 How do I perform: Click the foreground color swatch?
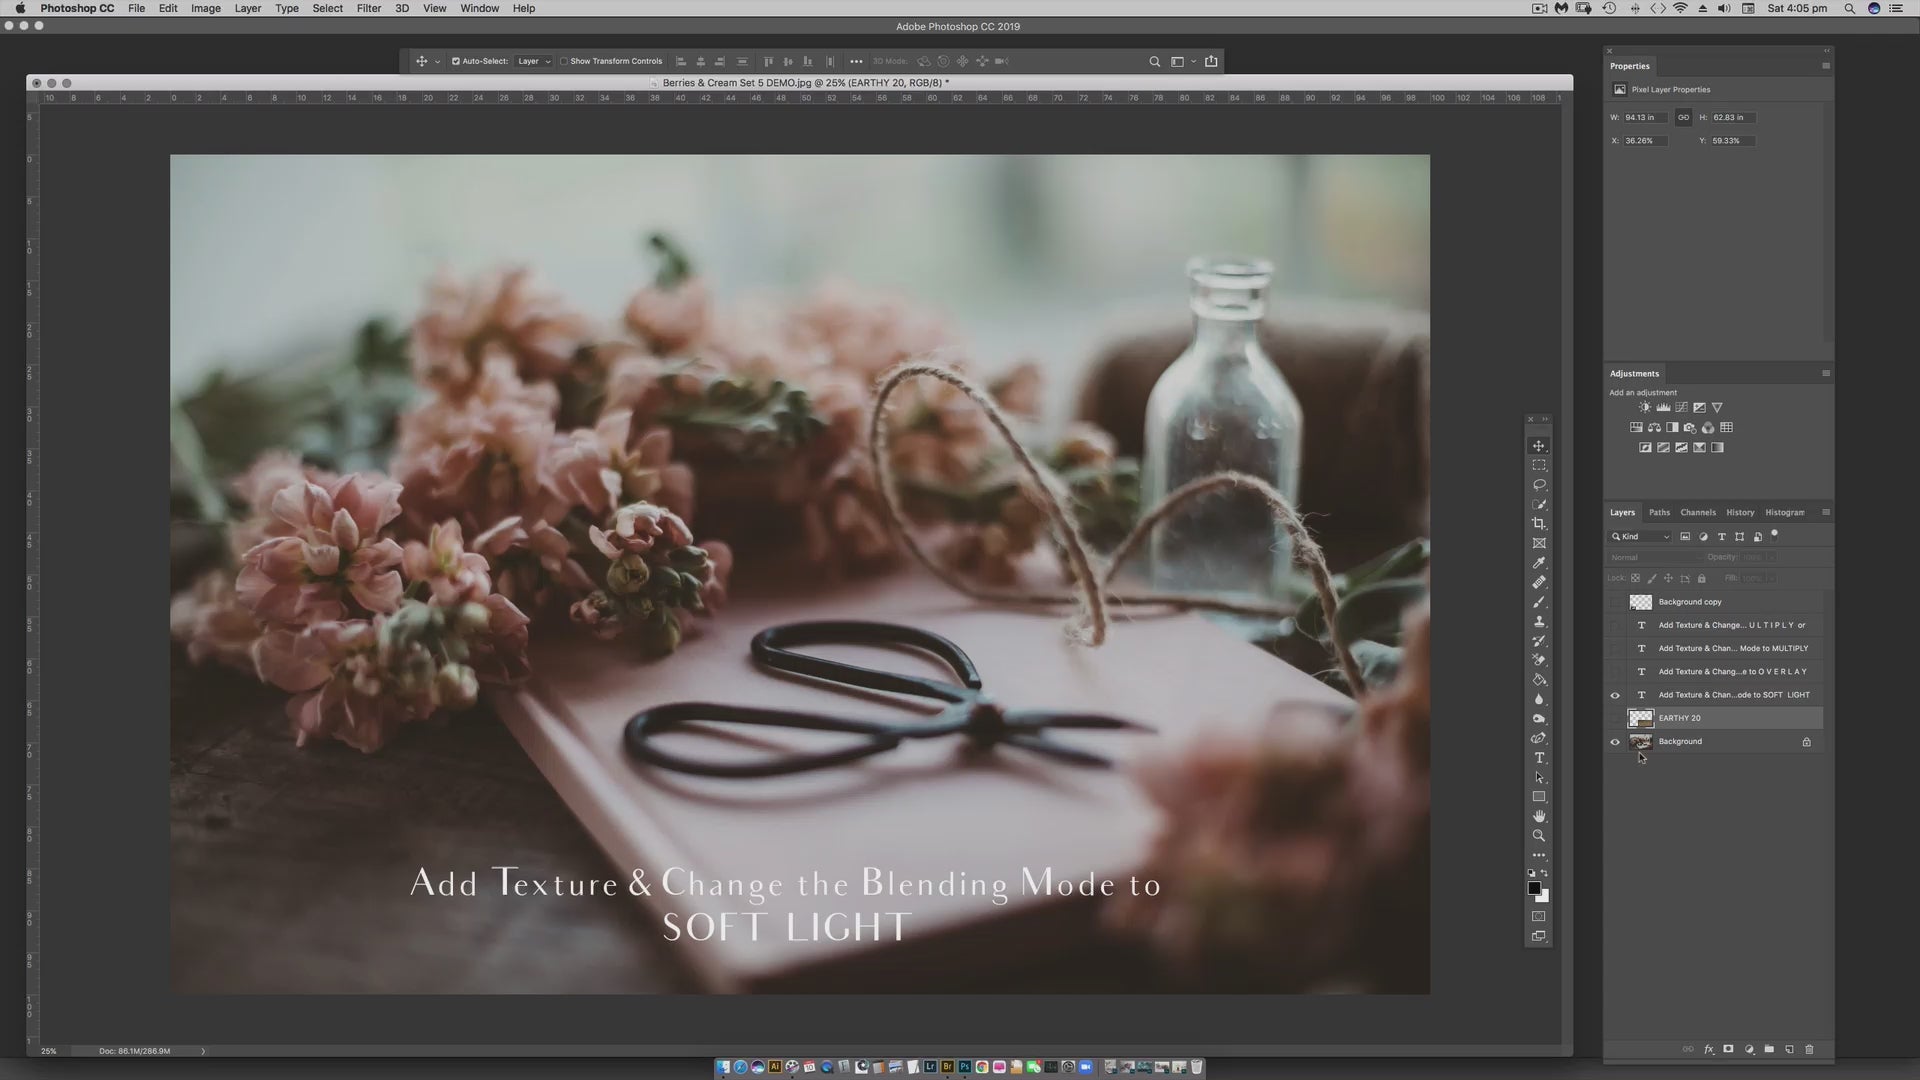pos(1534,888)
